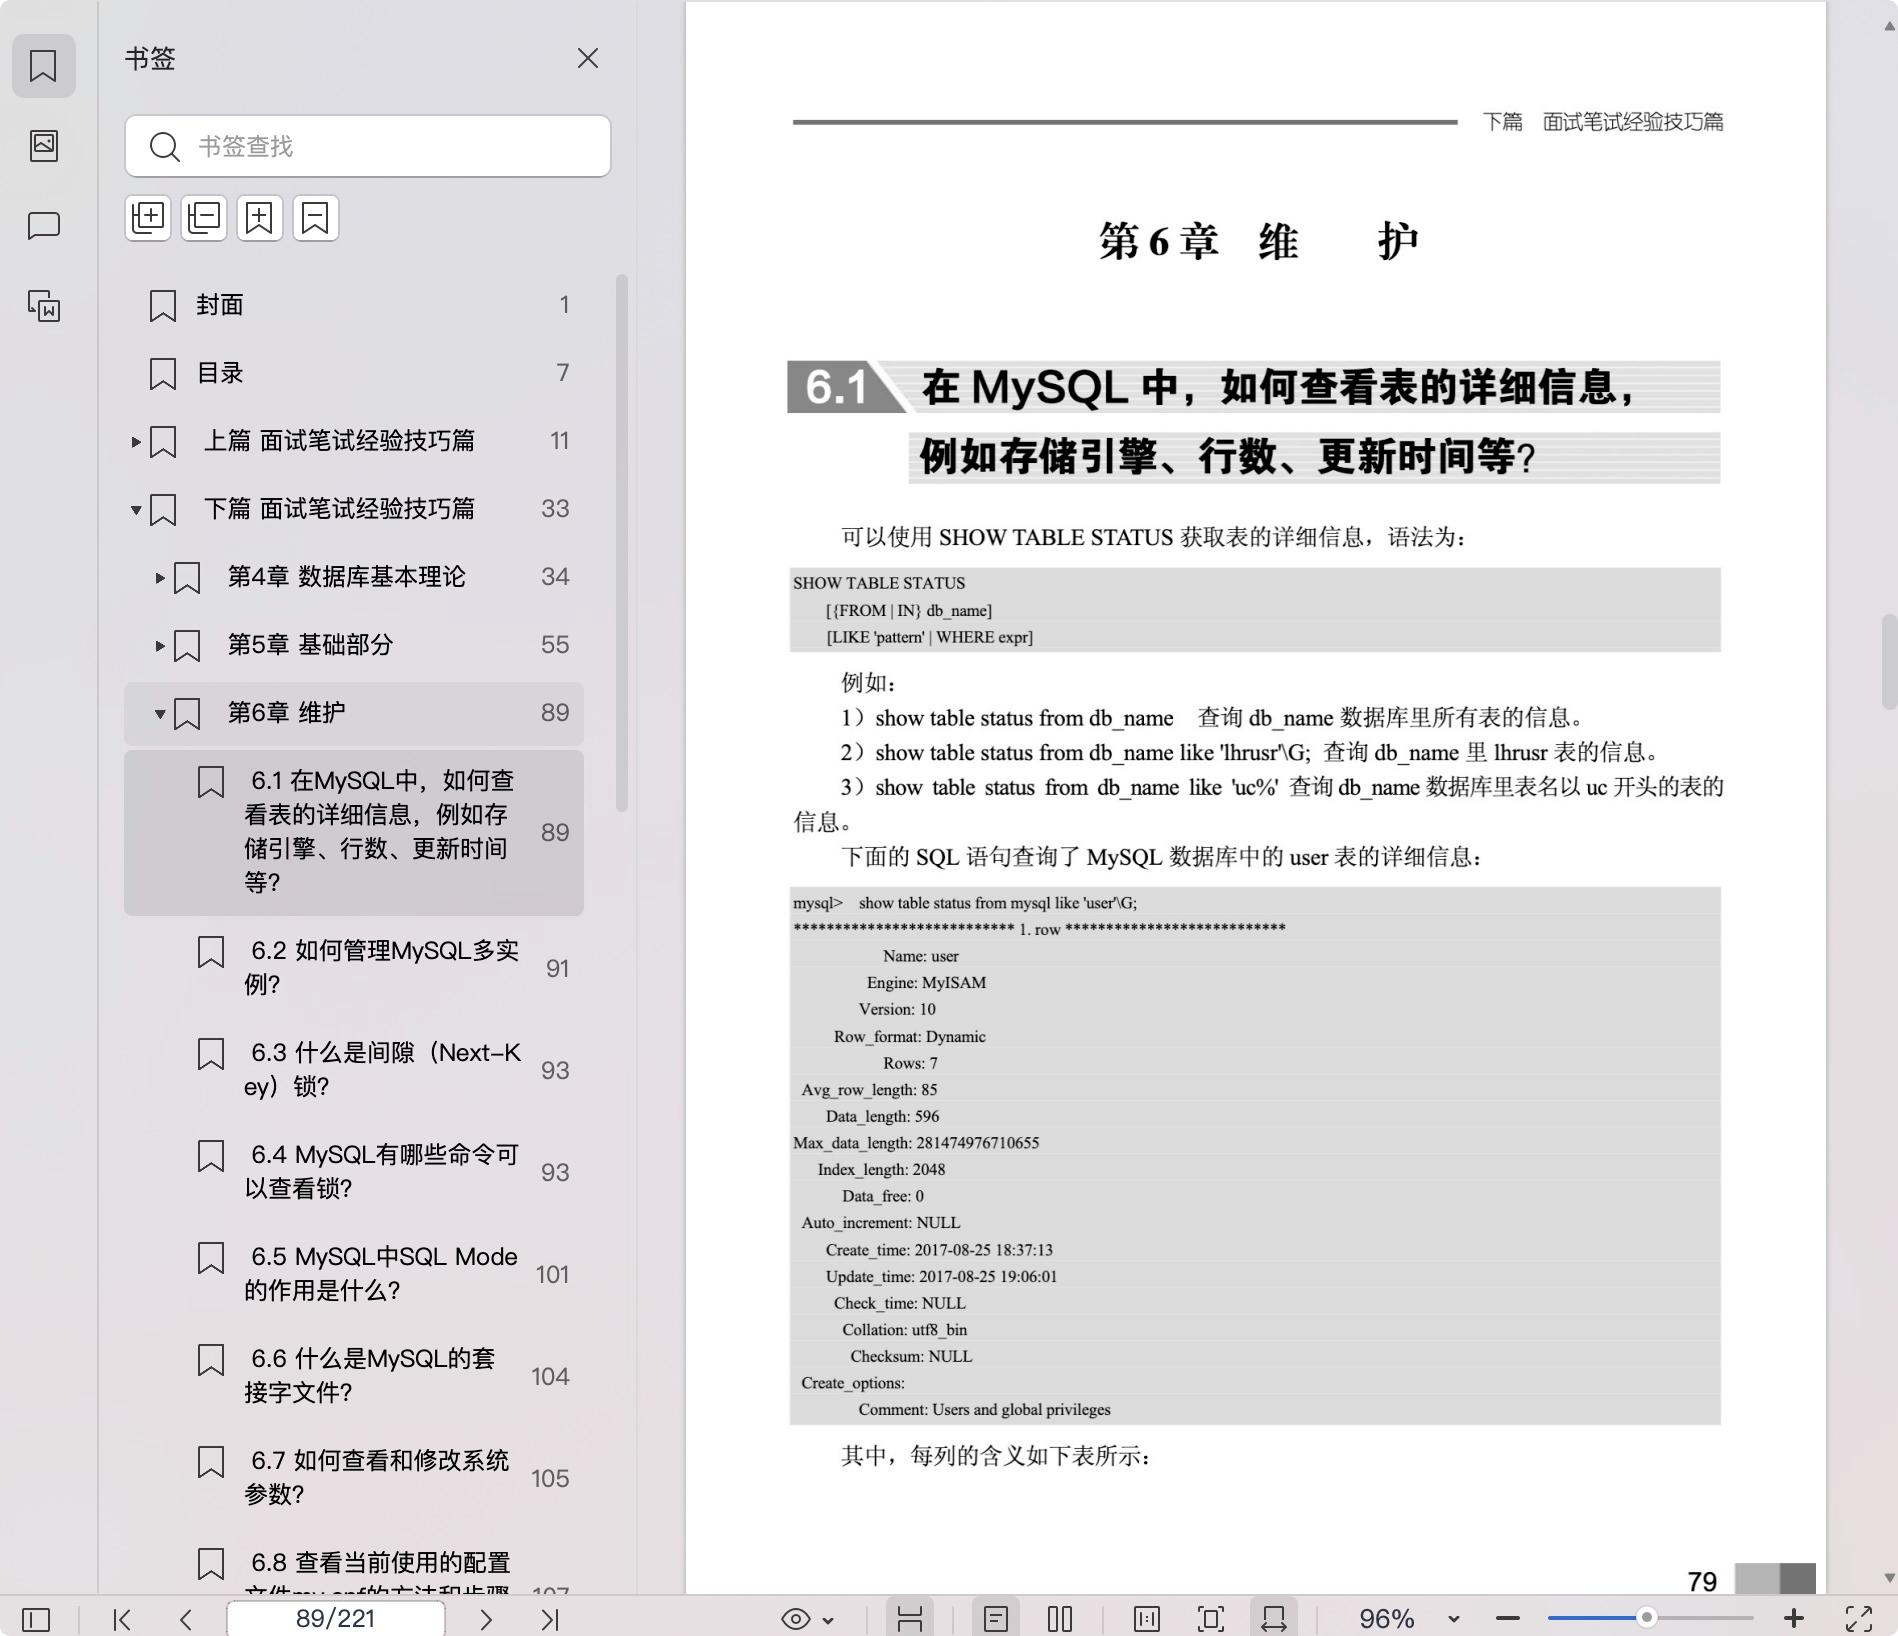This screenshot has width=1898, height=1636.
Task: Open bookmark 6.3 什么是间隙锁
Action: [x=354, y=1069]
